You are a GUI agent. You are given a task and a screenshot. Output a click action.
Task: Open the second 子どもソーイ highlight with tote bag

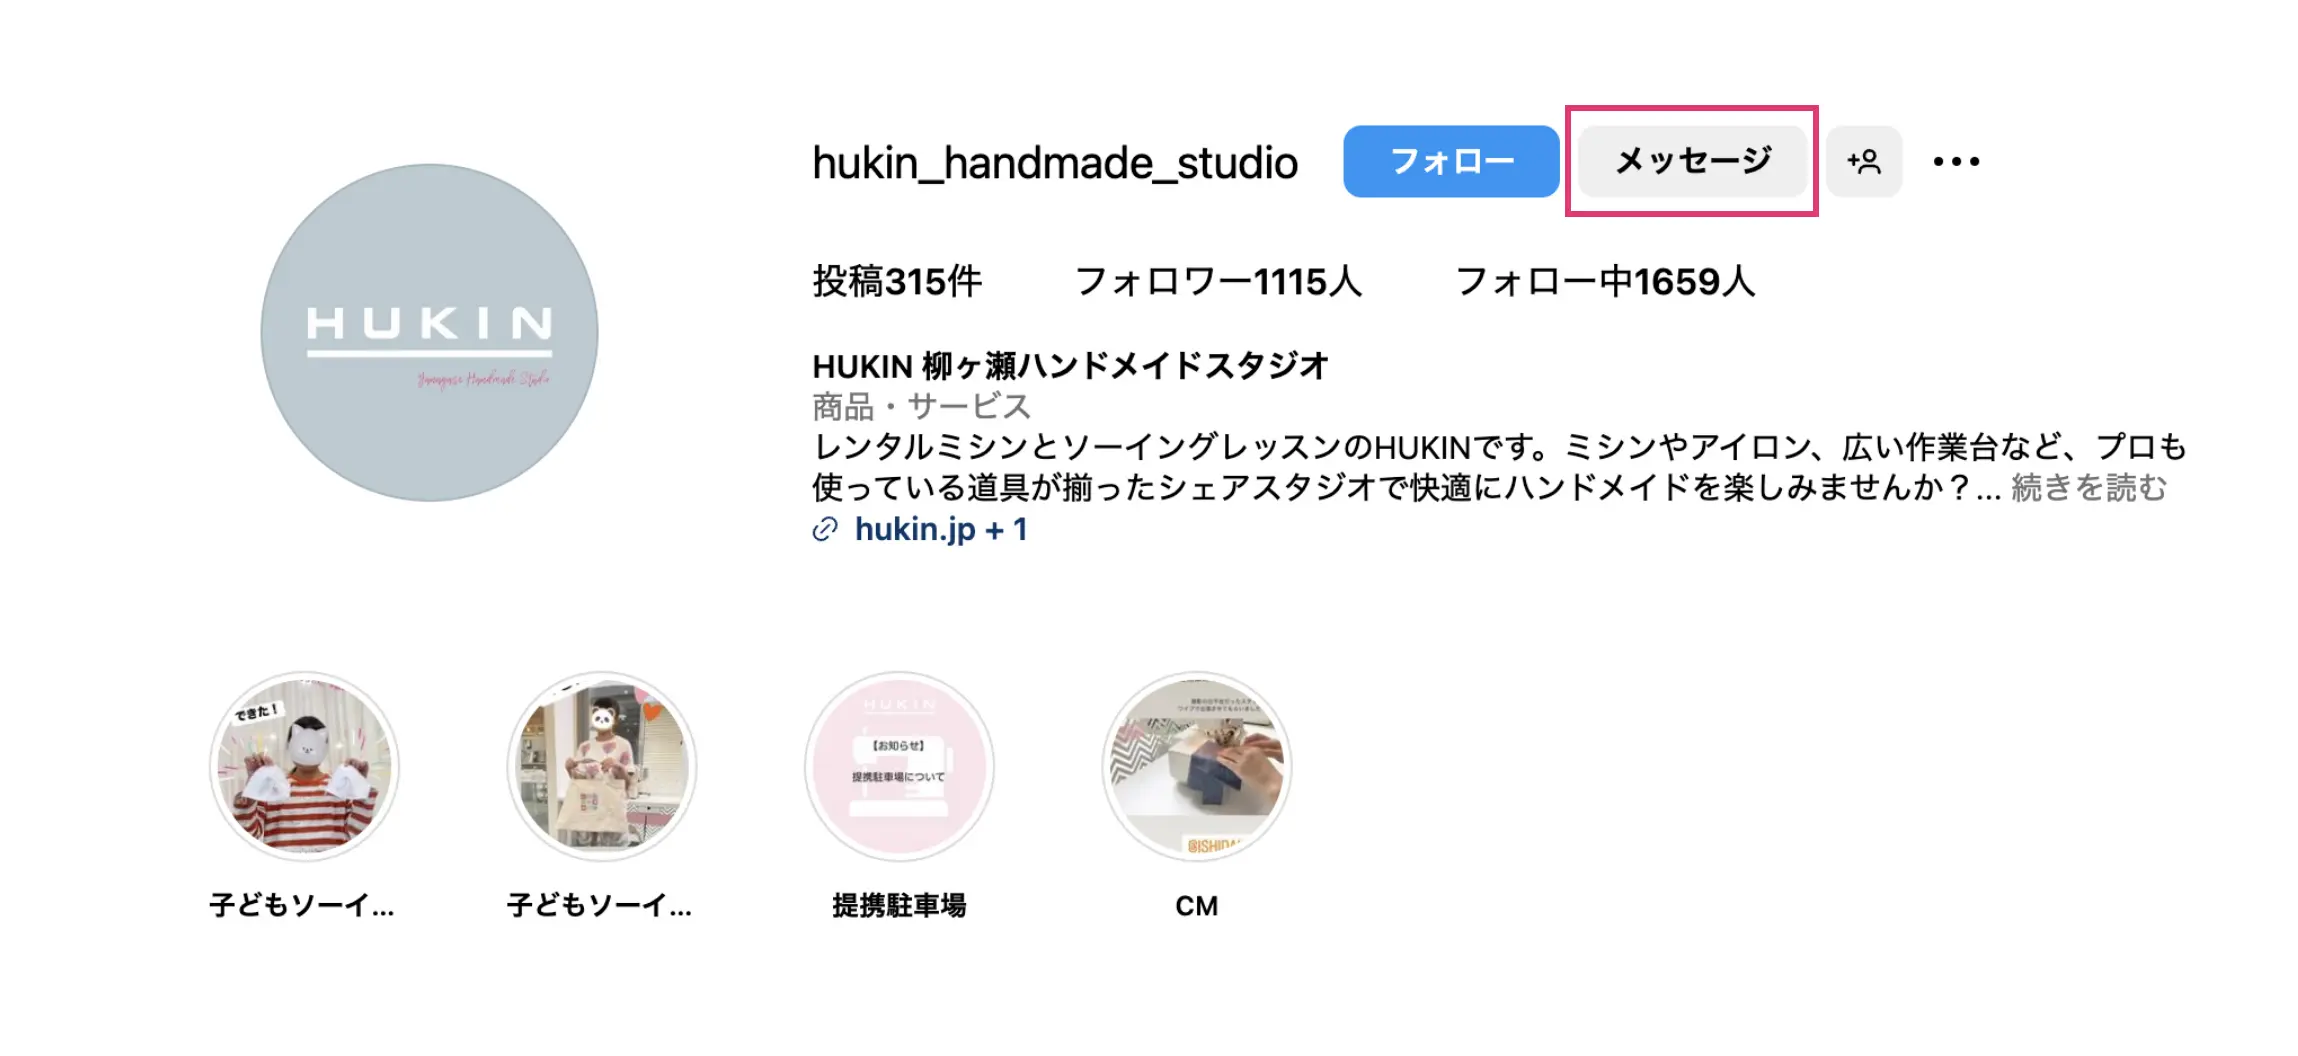602,766
